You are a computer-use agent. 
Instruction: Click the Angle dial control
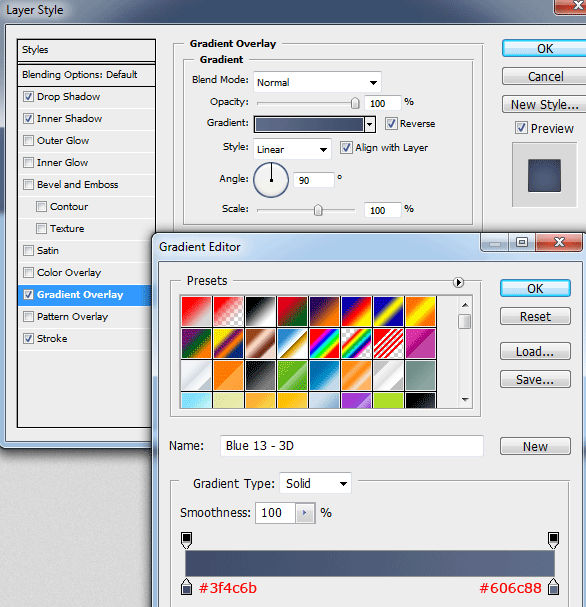click(271, 180)
